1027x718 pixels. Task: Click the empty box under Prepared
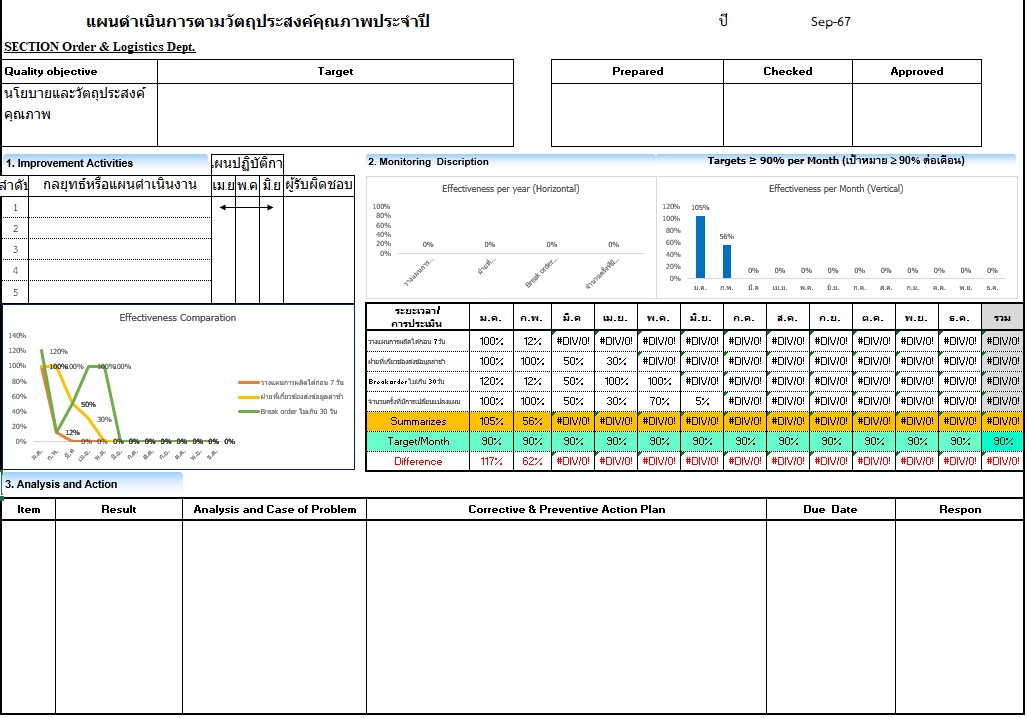(637, 115)
